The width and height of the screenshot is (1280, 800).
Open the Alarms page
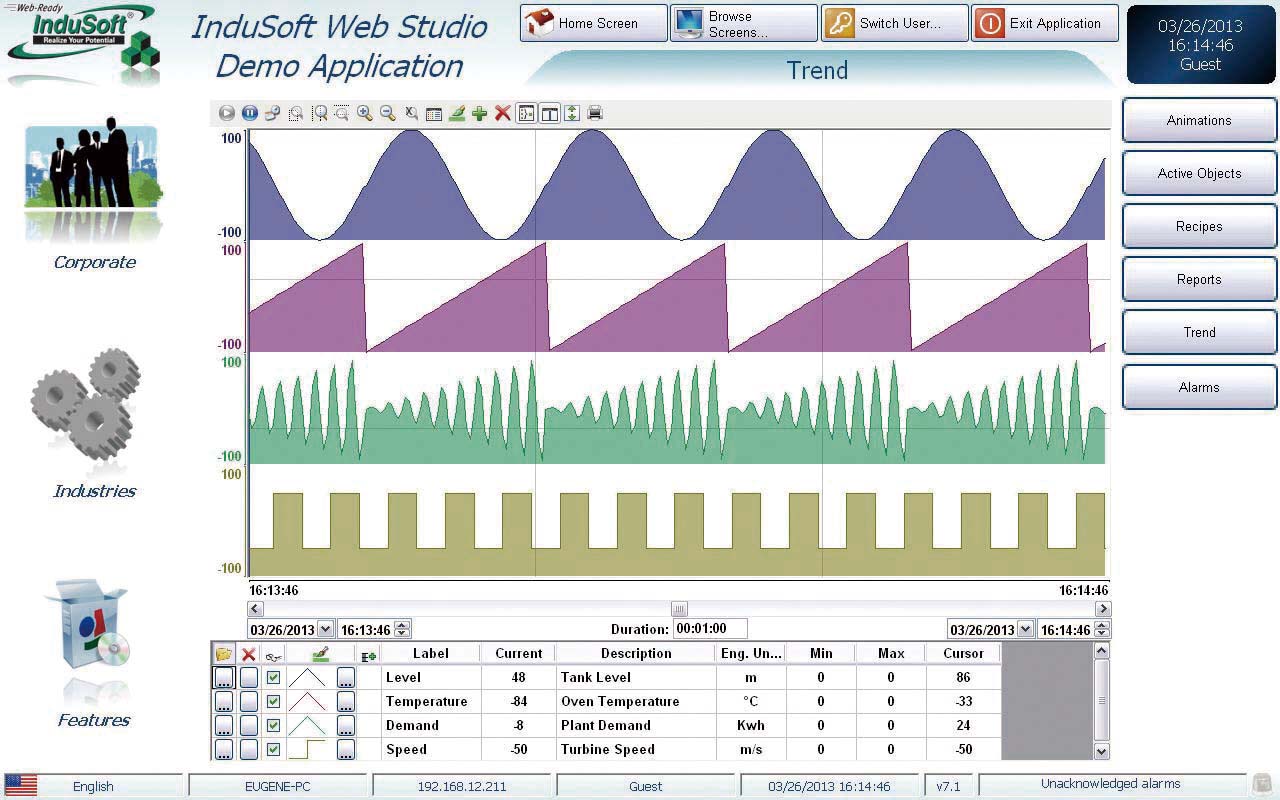click(1199, 388)
